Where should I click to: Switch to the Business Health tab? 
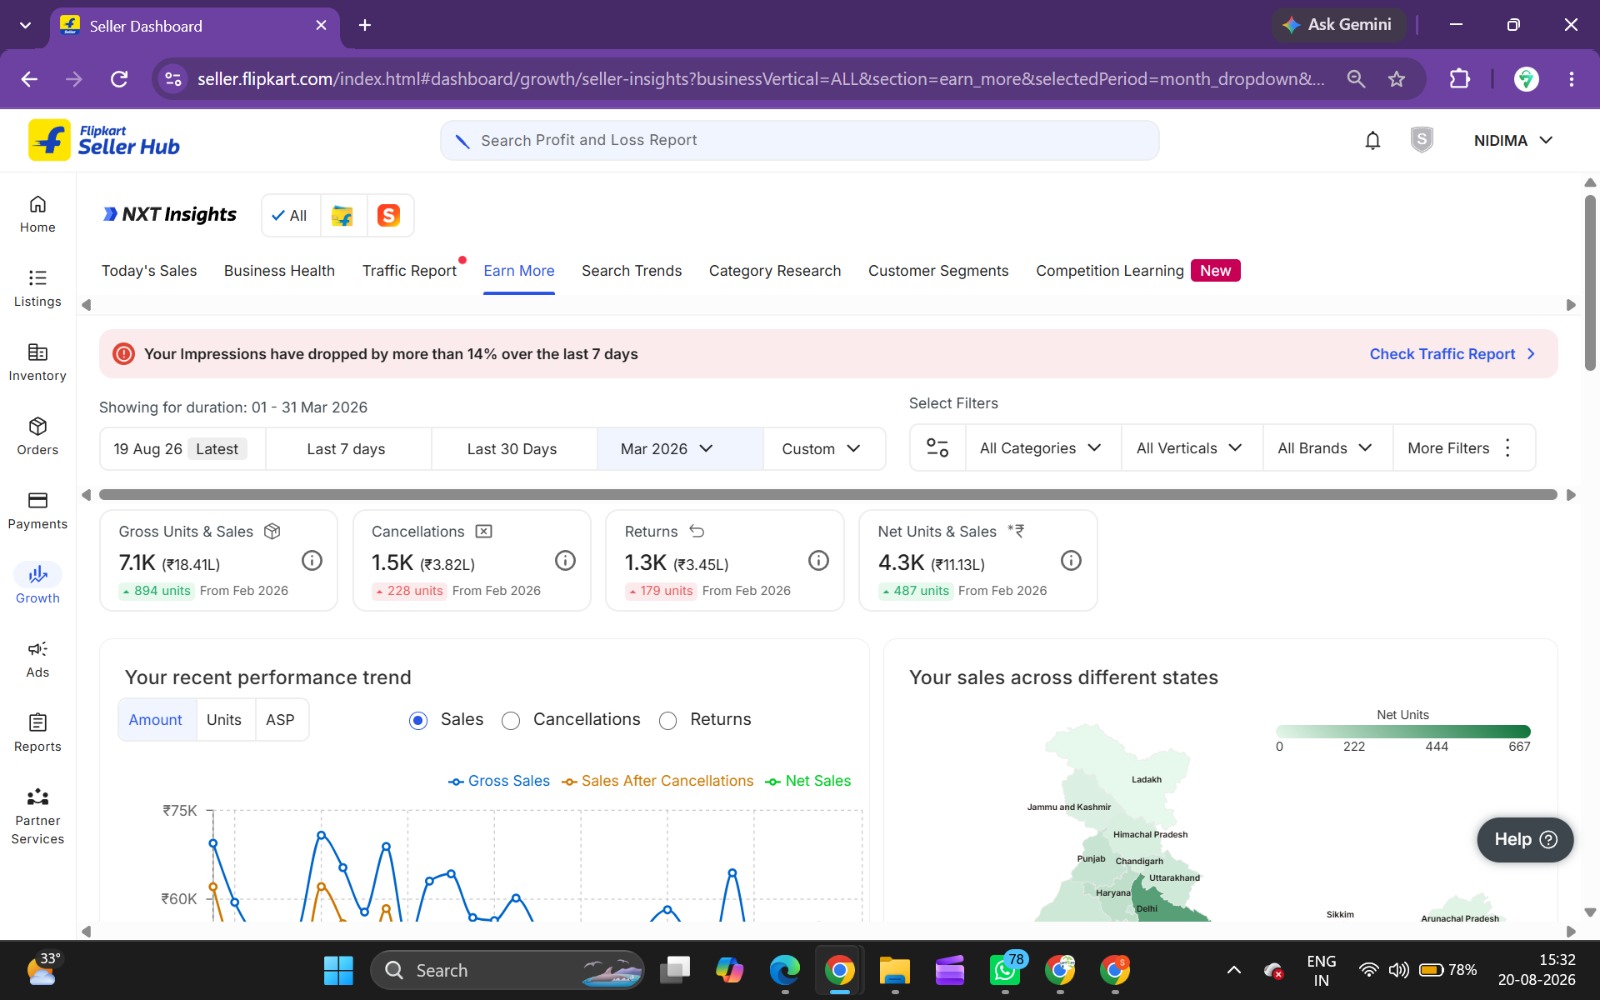click(279, 271)
